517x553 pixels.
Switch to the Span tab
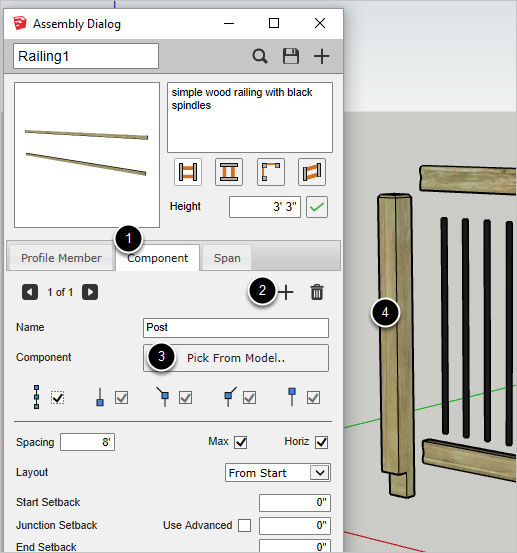pos(227,258)
